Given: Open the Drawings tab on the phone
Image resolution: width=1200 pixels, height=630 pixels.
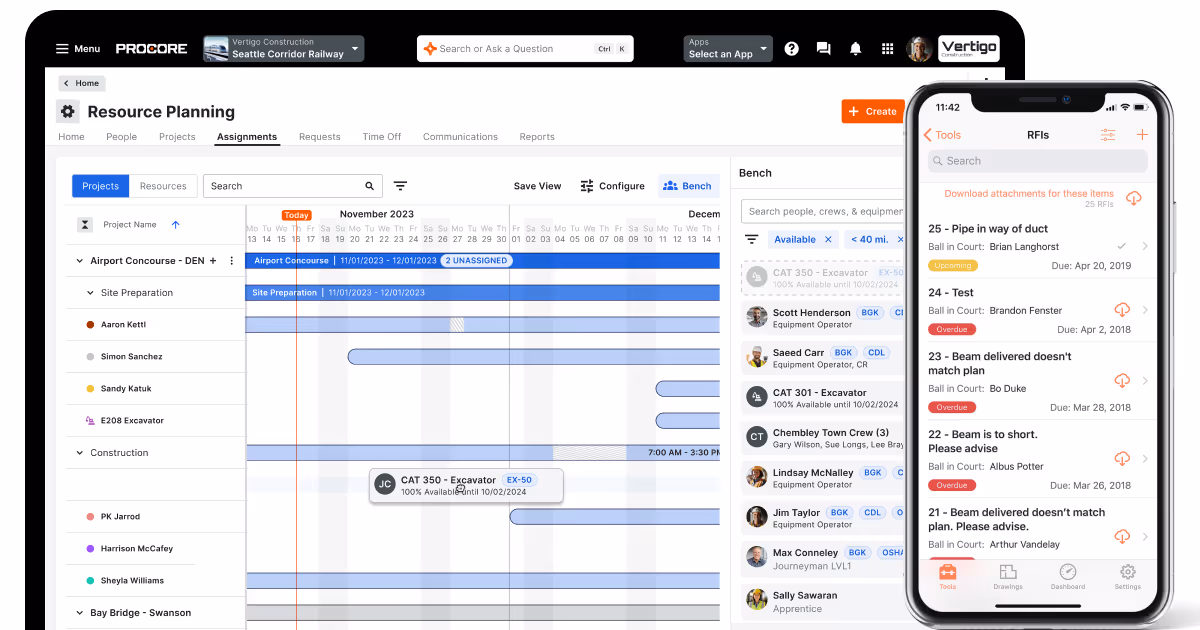Looking at the screenshot, I should [x=1008, y=577].
